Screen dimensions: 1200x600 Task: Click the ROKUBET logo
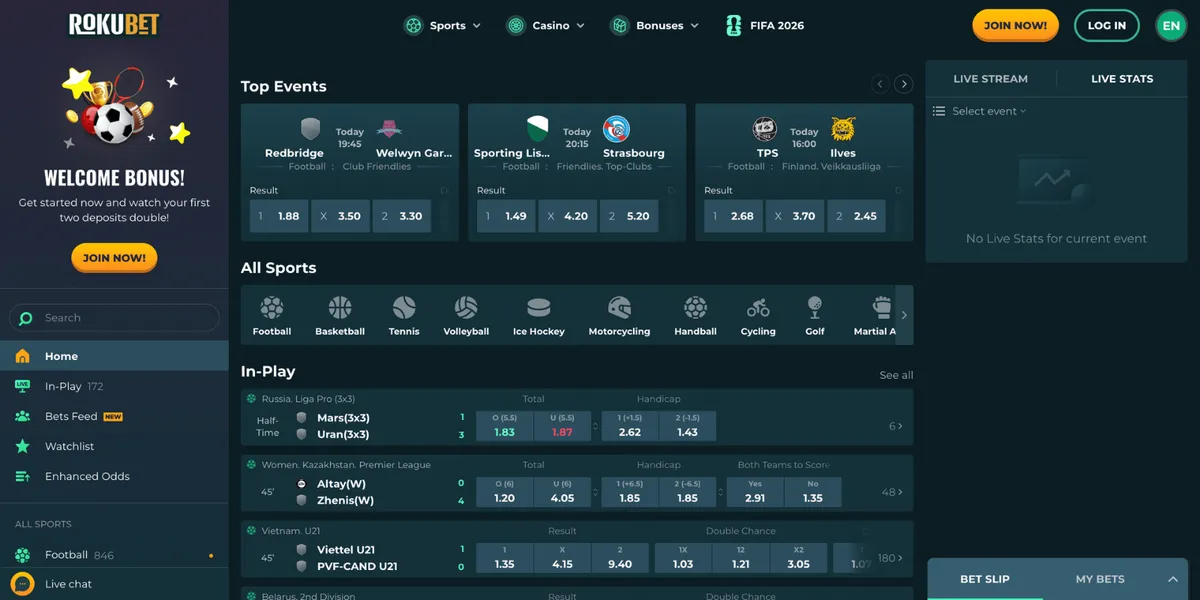(114, 25)
